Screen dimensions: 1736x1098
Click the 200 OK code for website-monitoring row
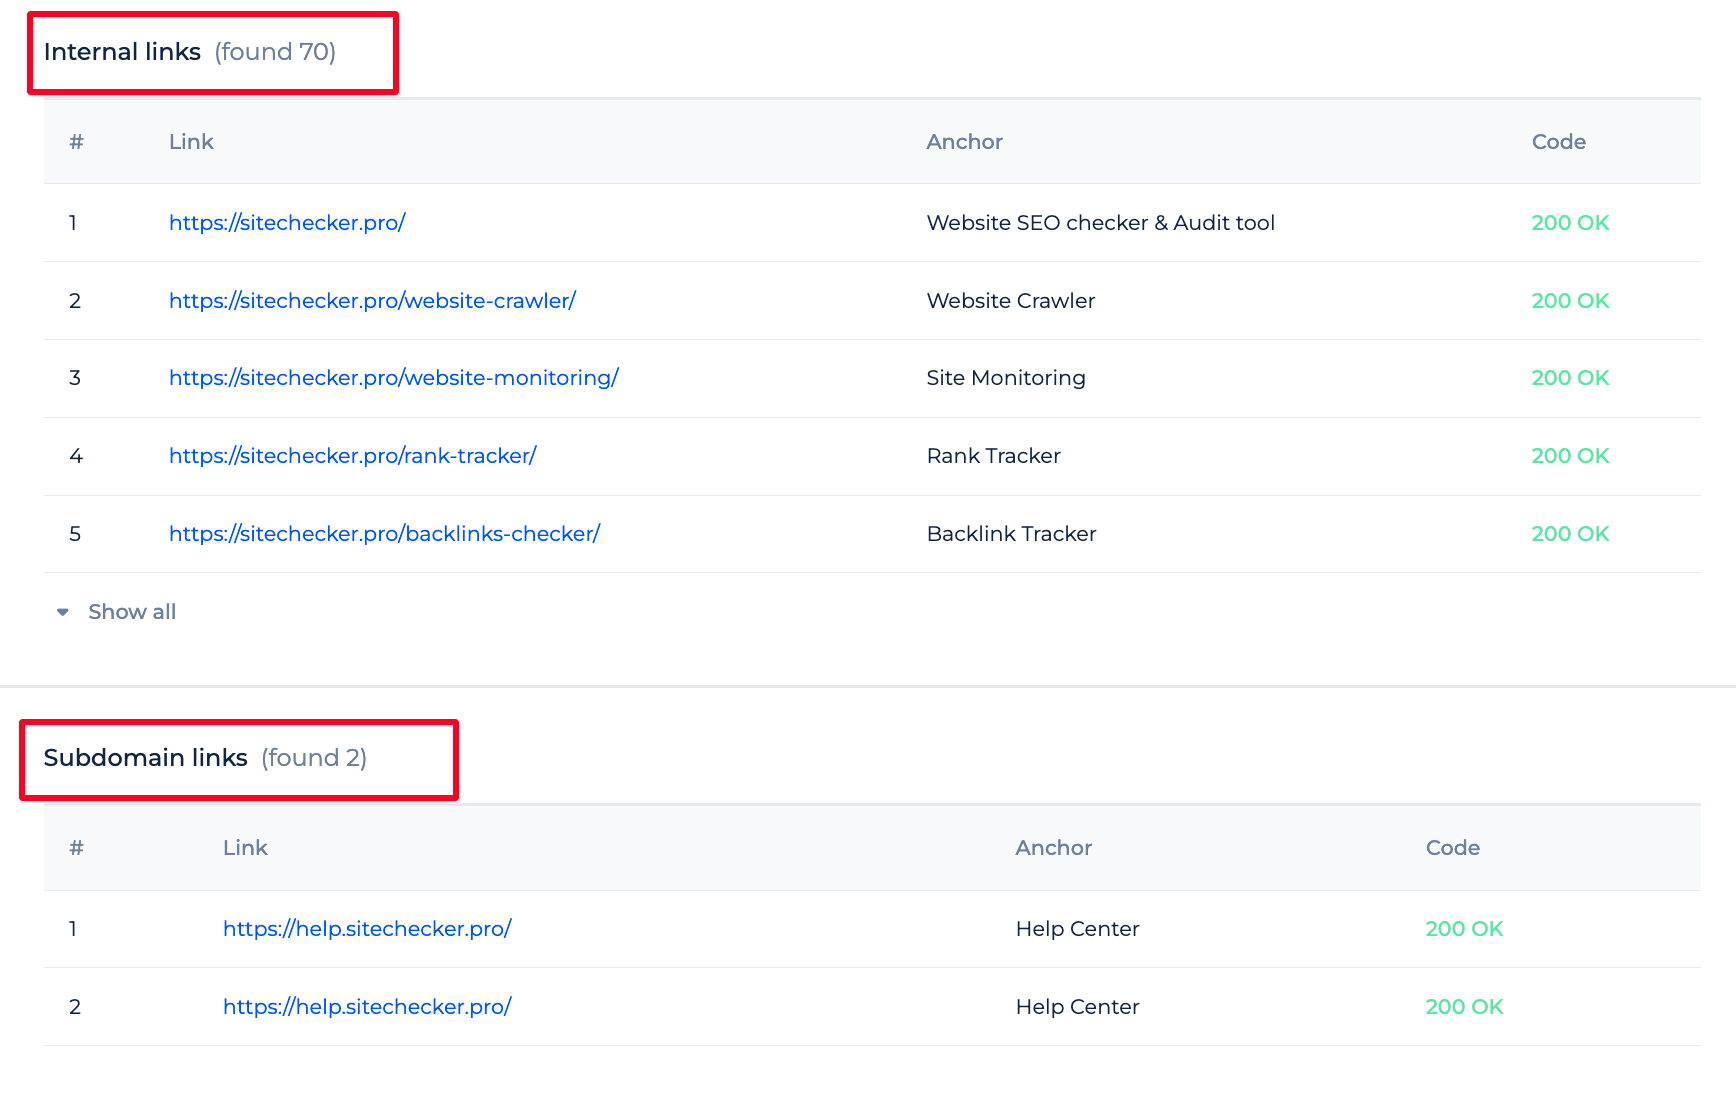point(1570,378)
